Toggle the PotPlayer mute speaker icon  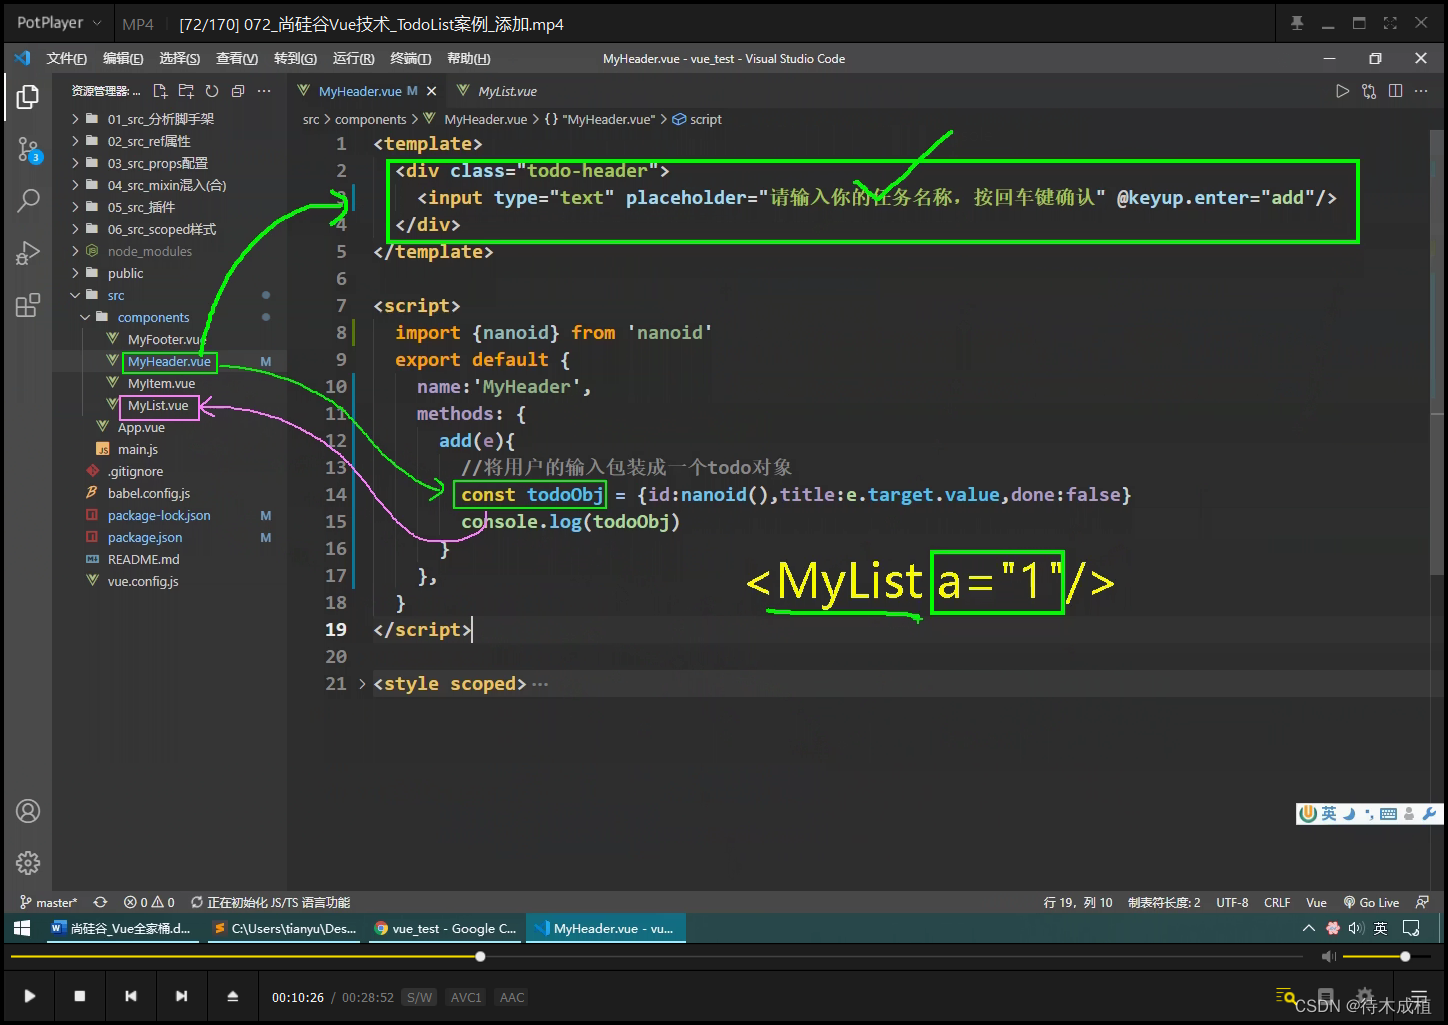1329,957
